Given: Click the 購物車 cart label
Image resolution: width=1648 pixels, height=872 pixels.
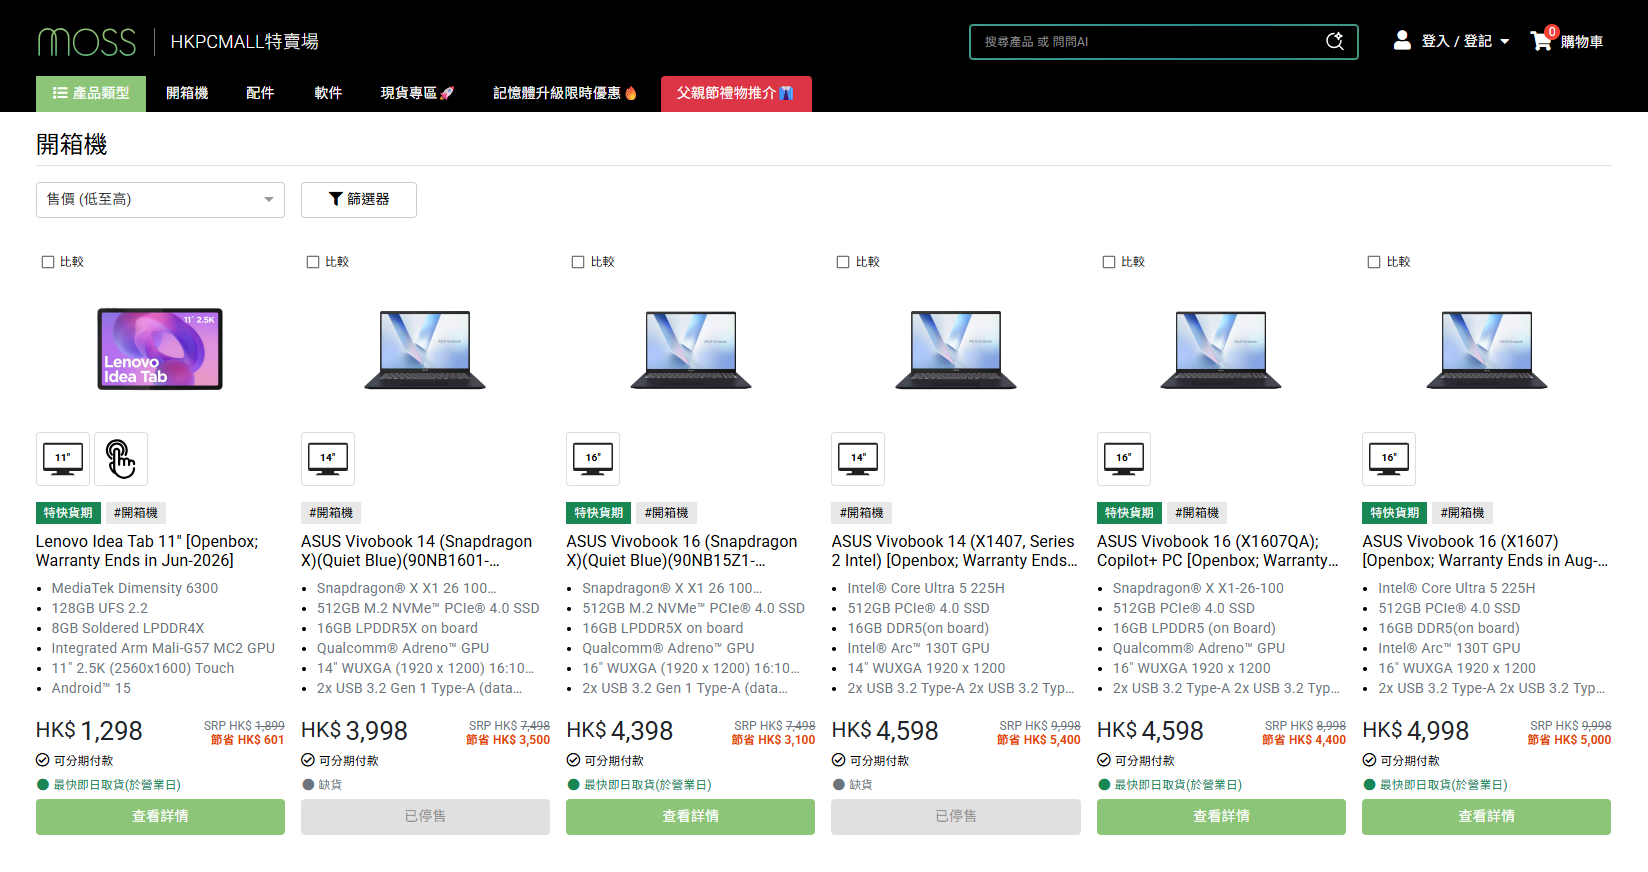Looking at the screenshot, I should (x=1582, y=42).
